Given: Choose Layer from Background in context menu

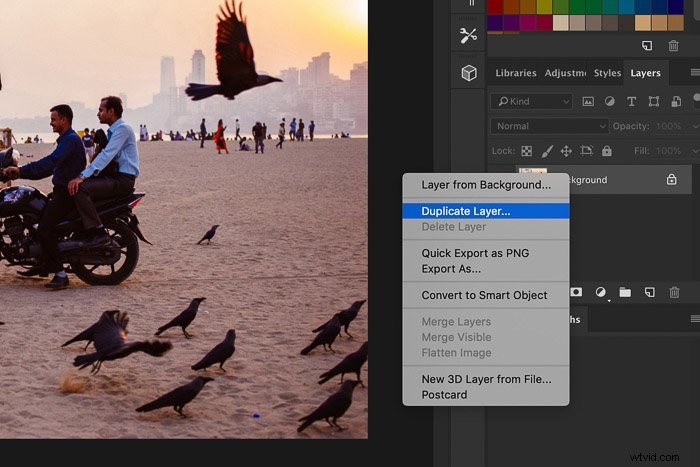Looking at the screenshot, I should [486, 185].
